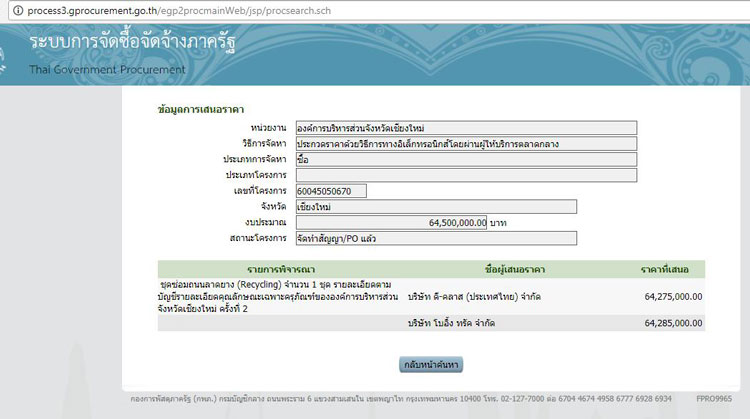Click the กลับหน้าค้นหา button

(x=431, y=364)
